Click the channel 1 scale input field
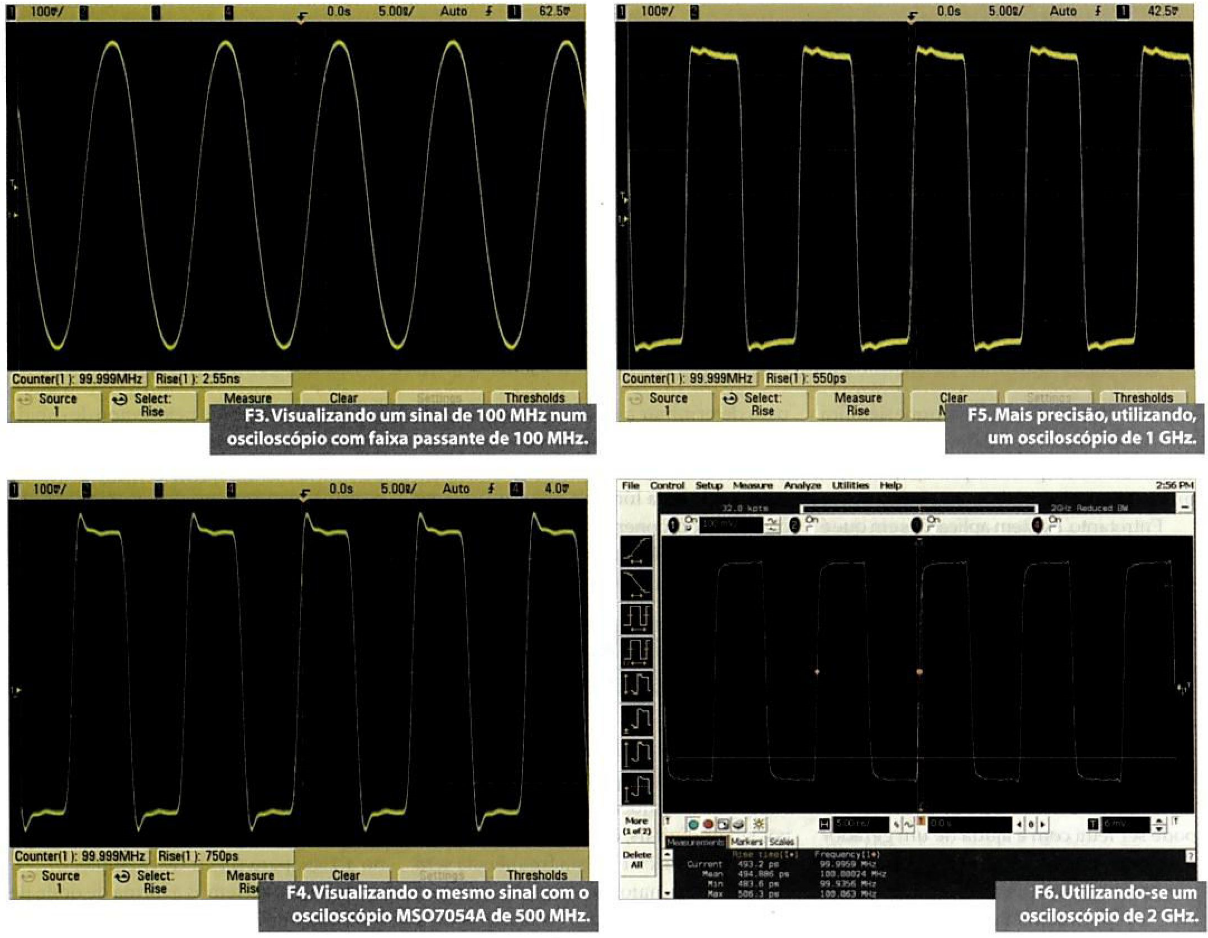 730,525
